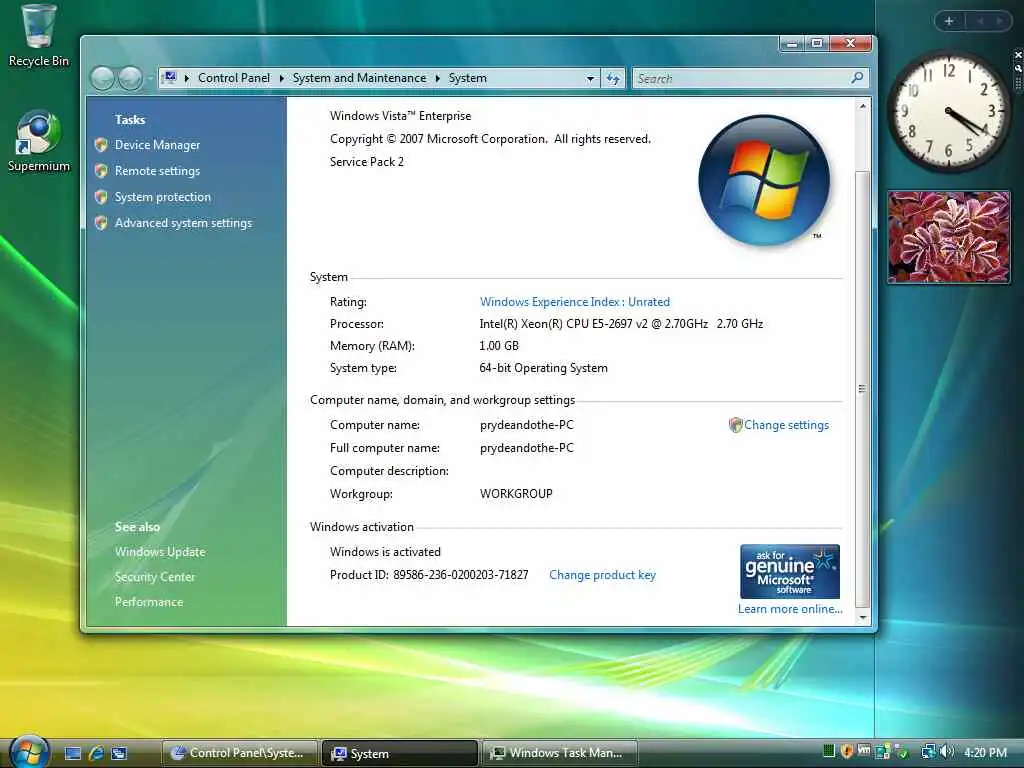This screenshot has width=1024, height=768.
Task: Open Advanced system settings
Action: tap(183, 223)
